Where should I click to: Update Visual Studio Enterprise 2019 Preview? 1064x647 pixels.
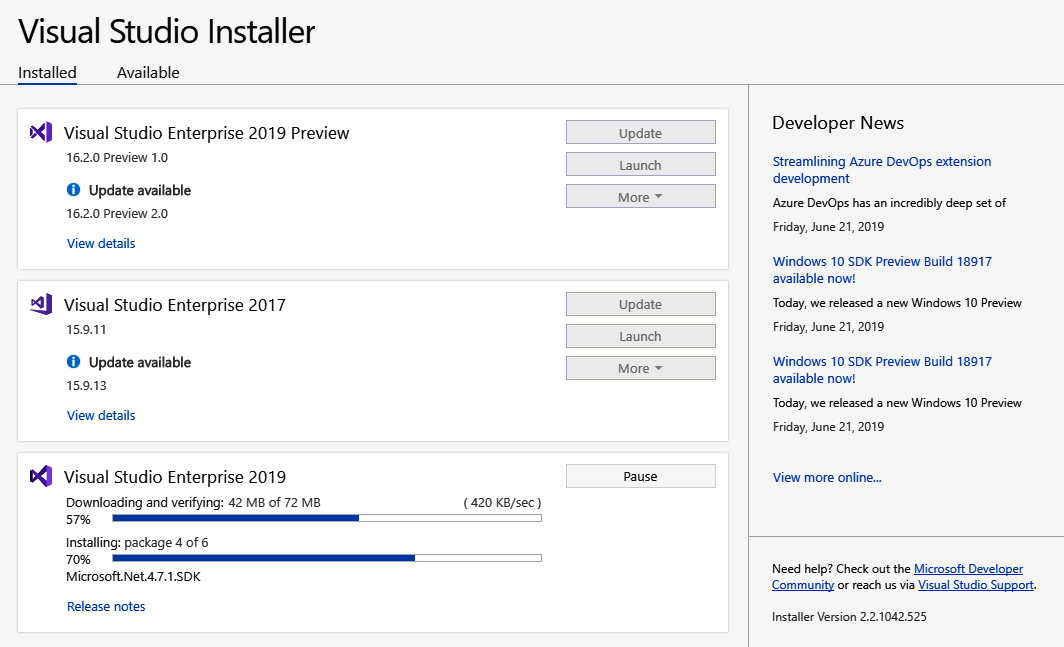(x=640, y=133)
